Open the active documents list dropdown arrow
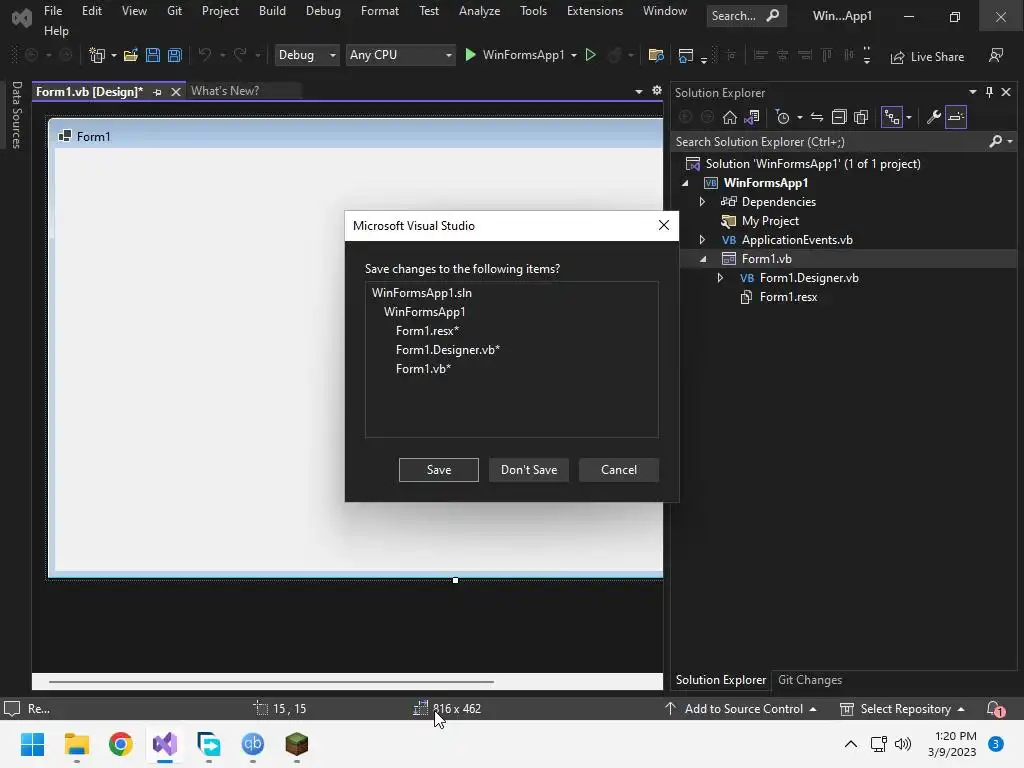Image resolution: width=1024 pixels, height=768 pixels. pyautogui.click(x=639, y=91)
